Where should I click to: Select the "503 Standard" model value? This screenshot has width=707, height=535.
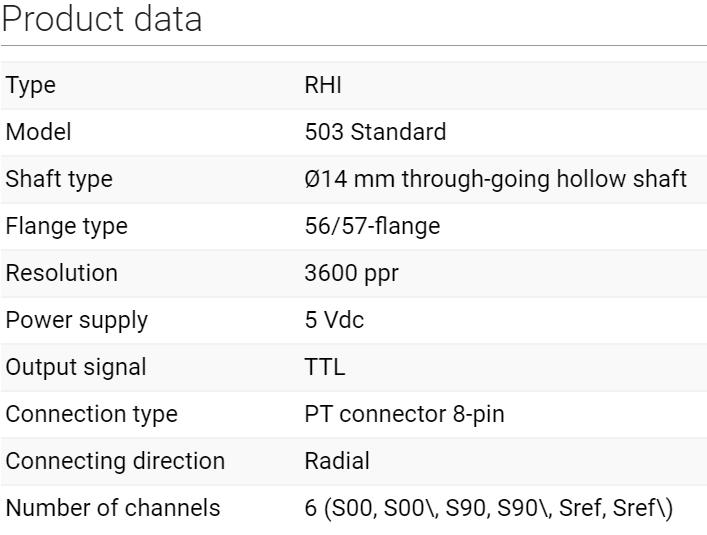coord(375,132)
